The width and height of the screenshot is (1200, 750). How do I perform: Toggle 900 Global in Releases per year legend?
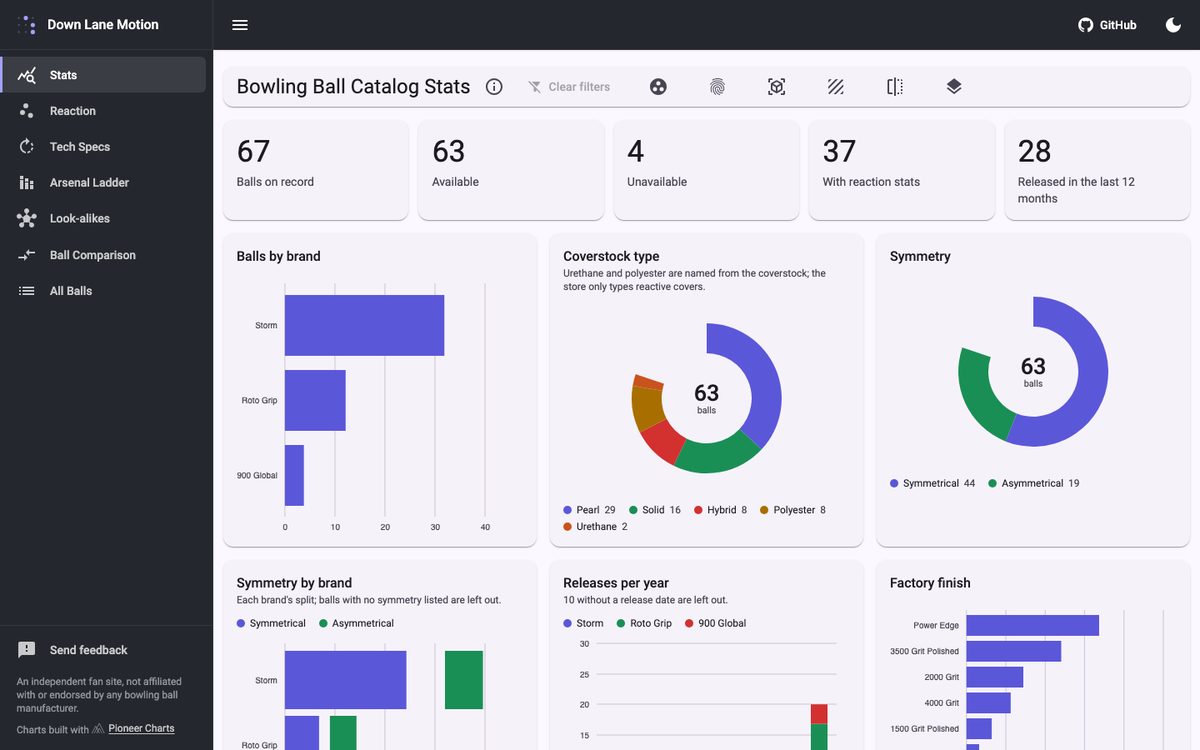715,623
